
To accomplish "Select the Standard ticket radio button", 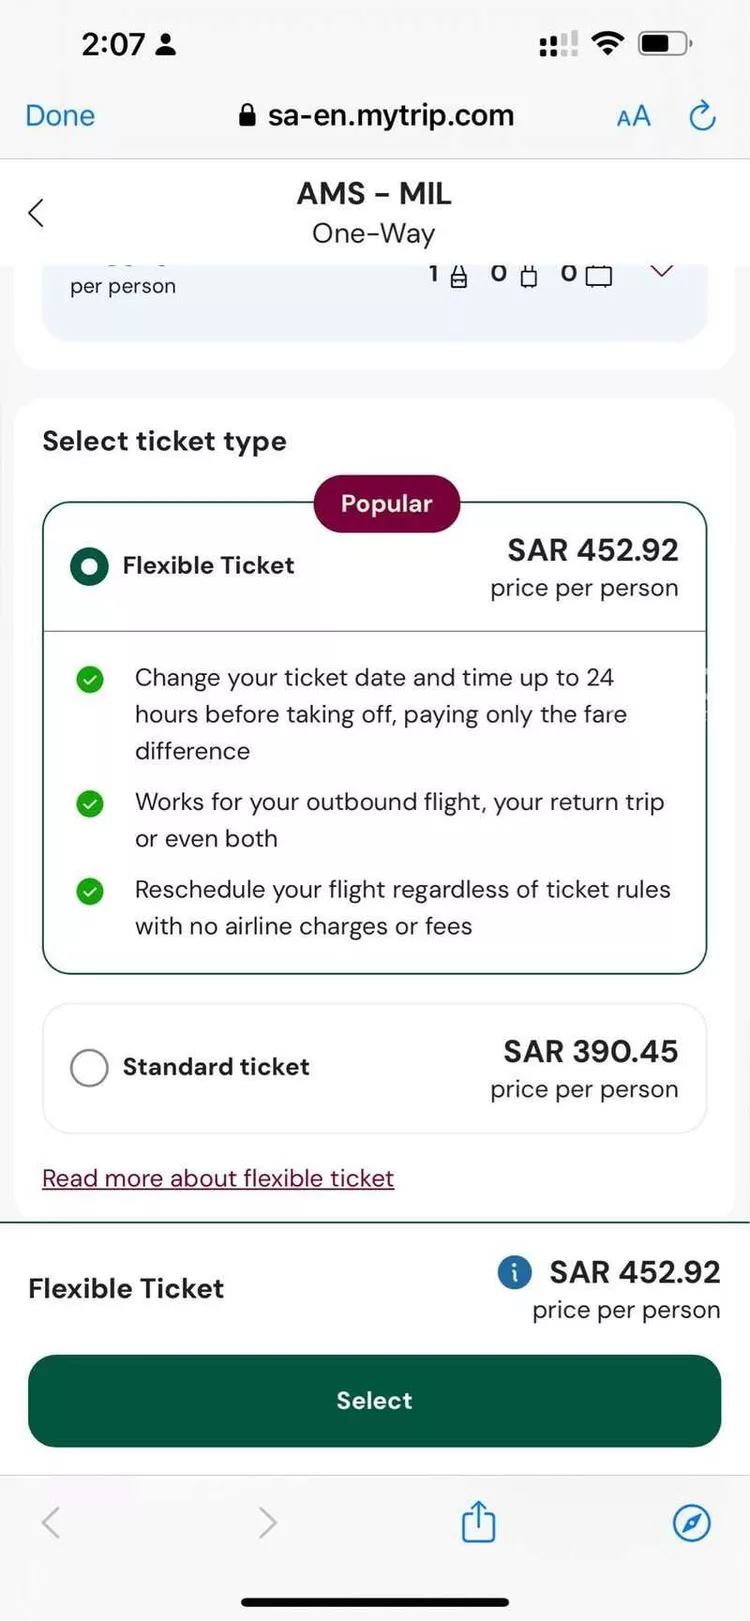I will tap(89, 1067).
